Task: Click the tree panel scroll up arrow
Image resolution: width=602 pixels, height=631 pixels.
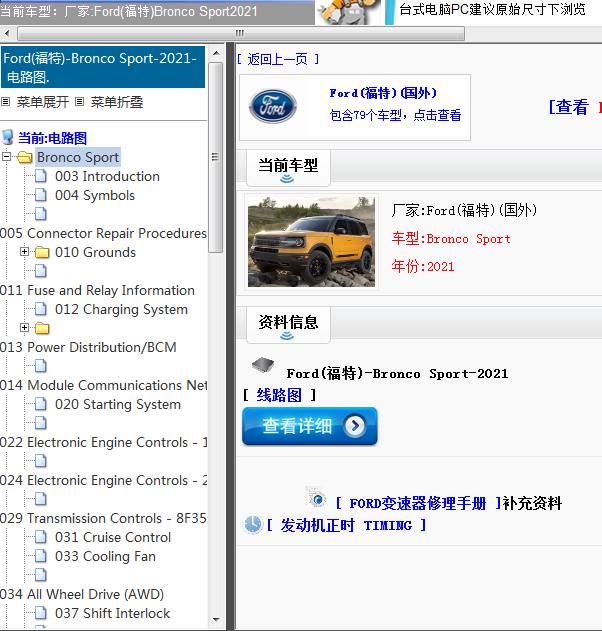Action: coord(216,53)
